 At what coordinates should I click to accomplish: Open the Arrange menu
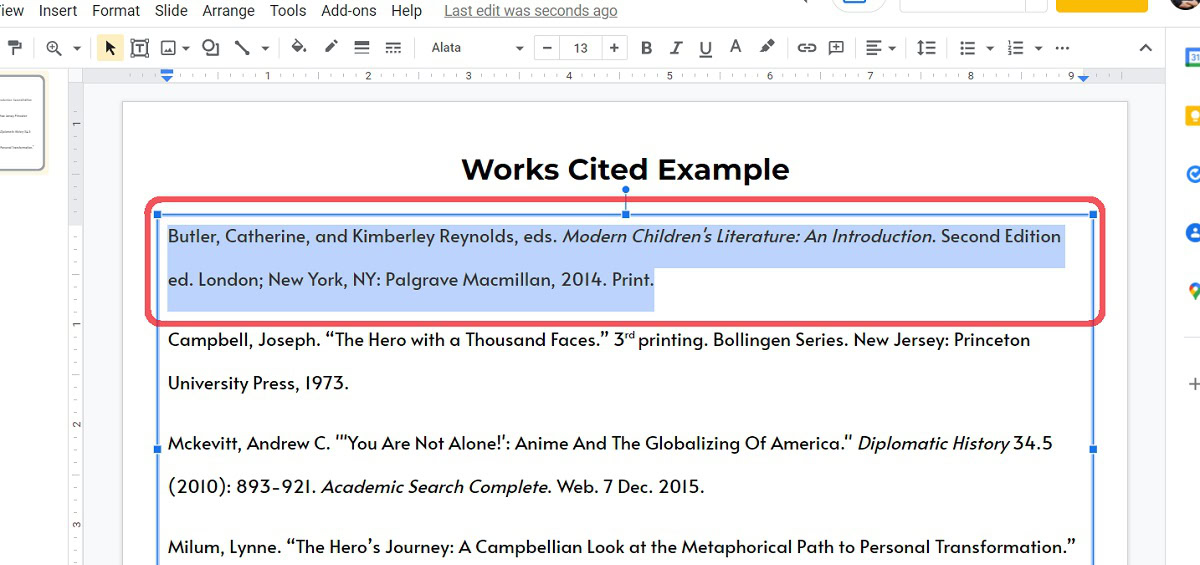click(229, 11)
